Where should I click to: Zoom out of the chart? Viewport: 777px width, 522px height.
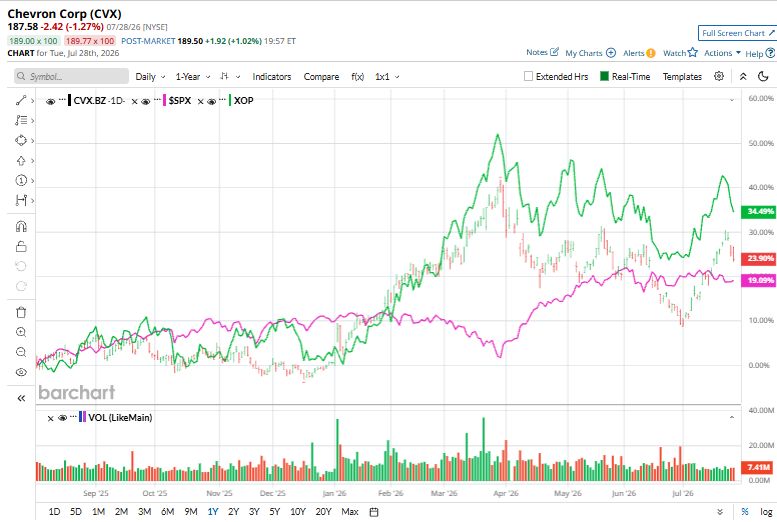point(21,352)
